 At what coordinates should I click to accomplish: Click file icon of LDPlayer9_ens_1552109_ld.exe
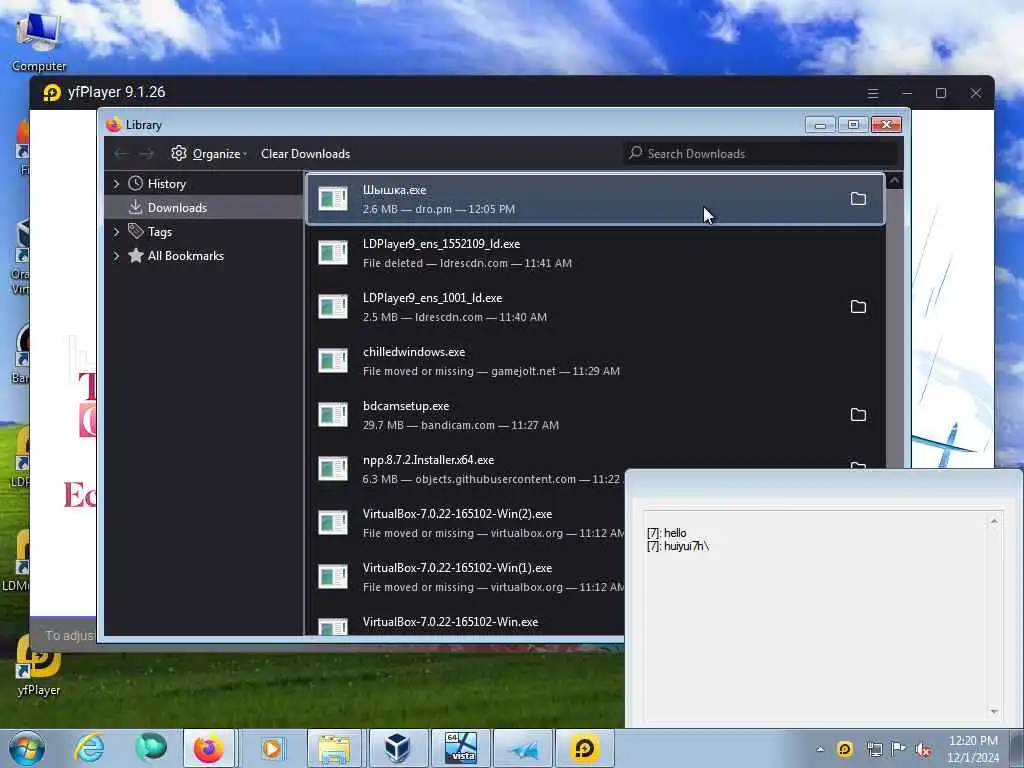pos(332,253)
